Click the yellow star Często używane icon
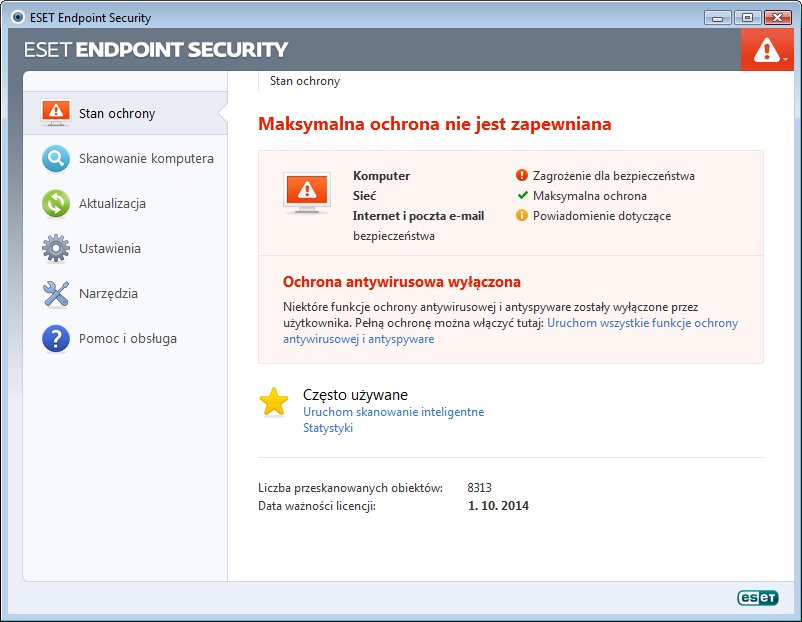 (x=274, y=402)
